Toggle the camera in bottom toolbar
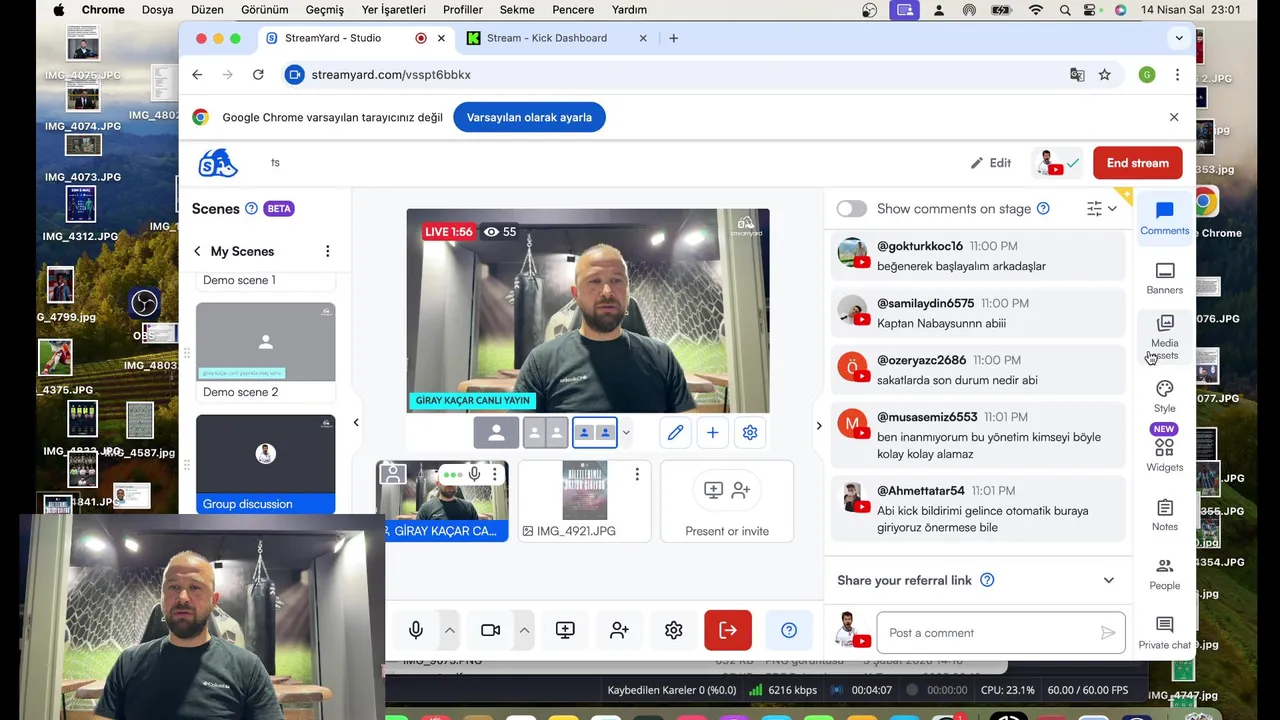Viewport: 1280px width, 720px height. coord(490,630)
